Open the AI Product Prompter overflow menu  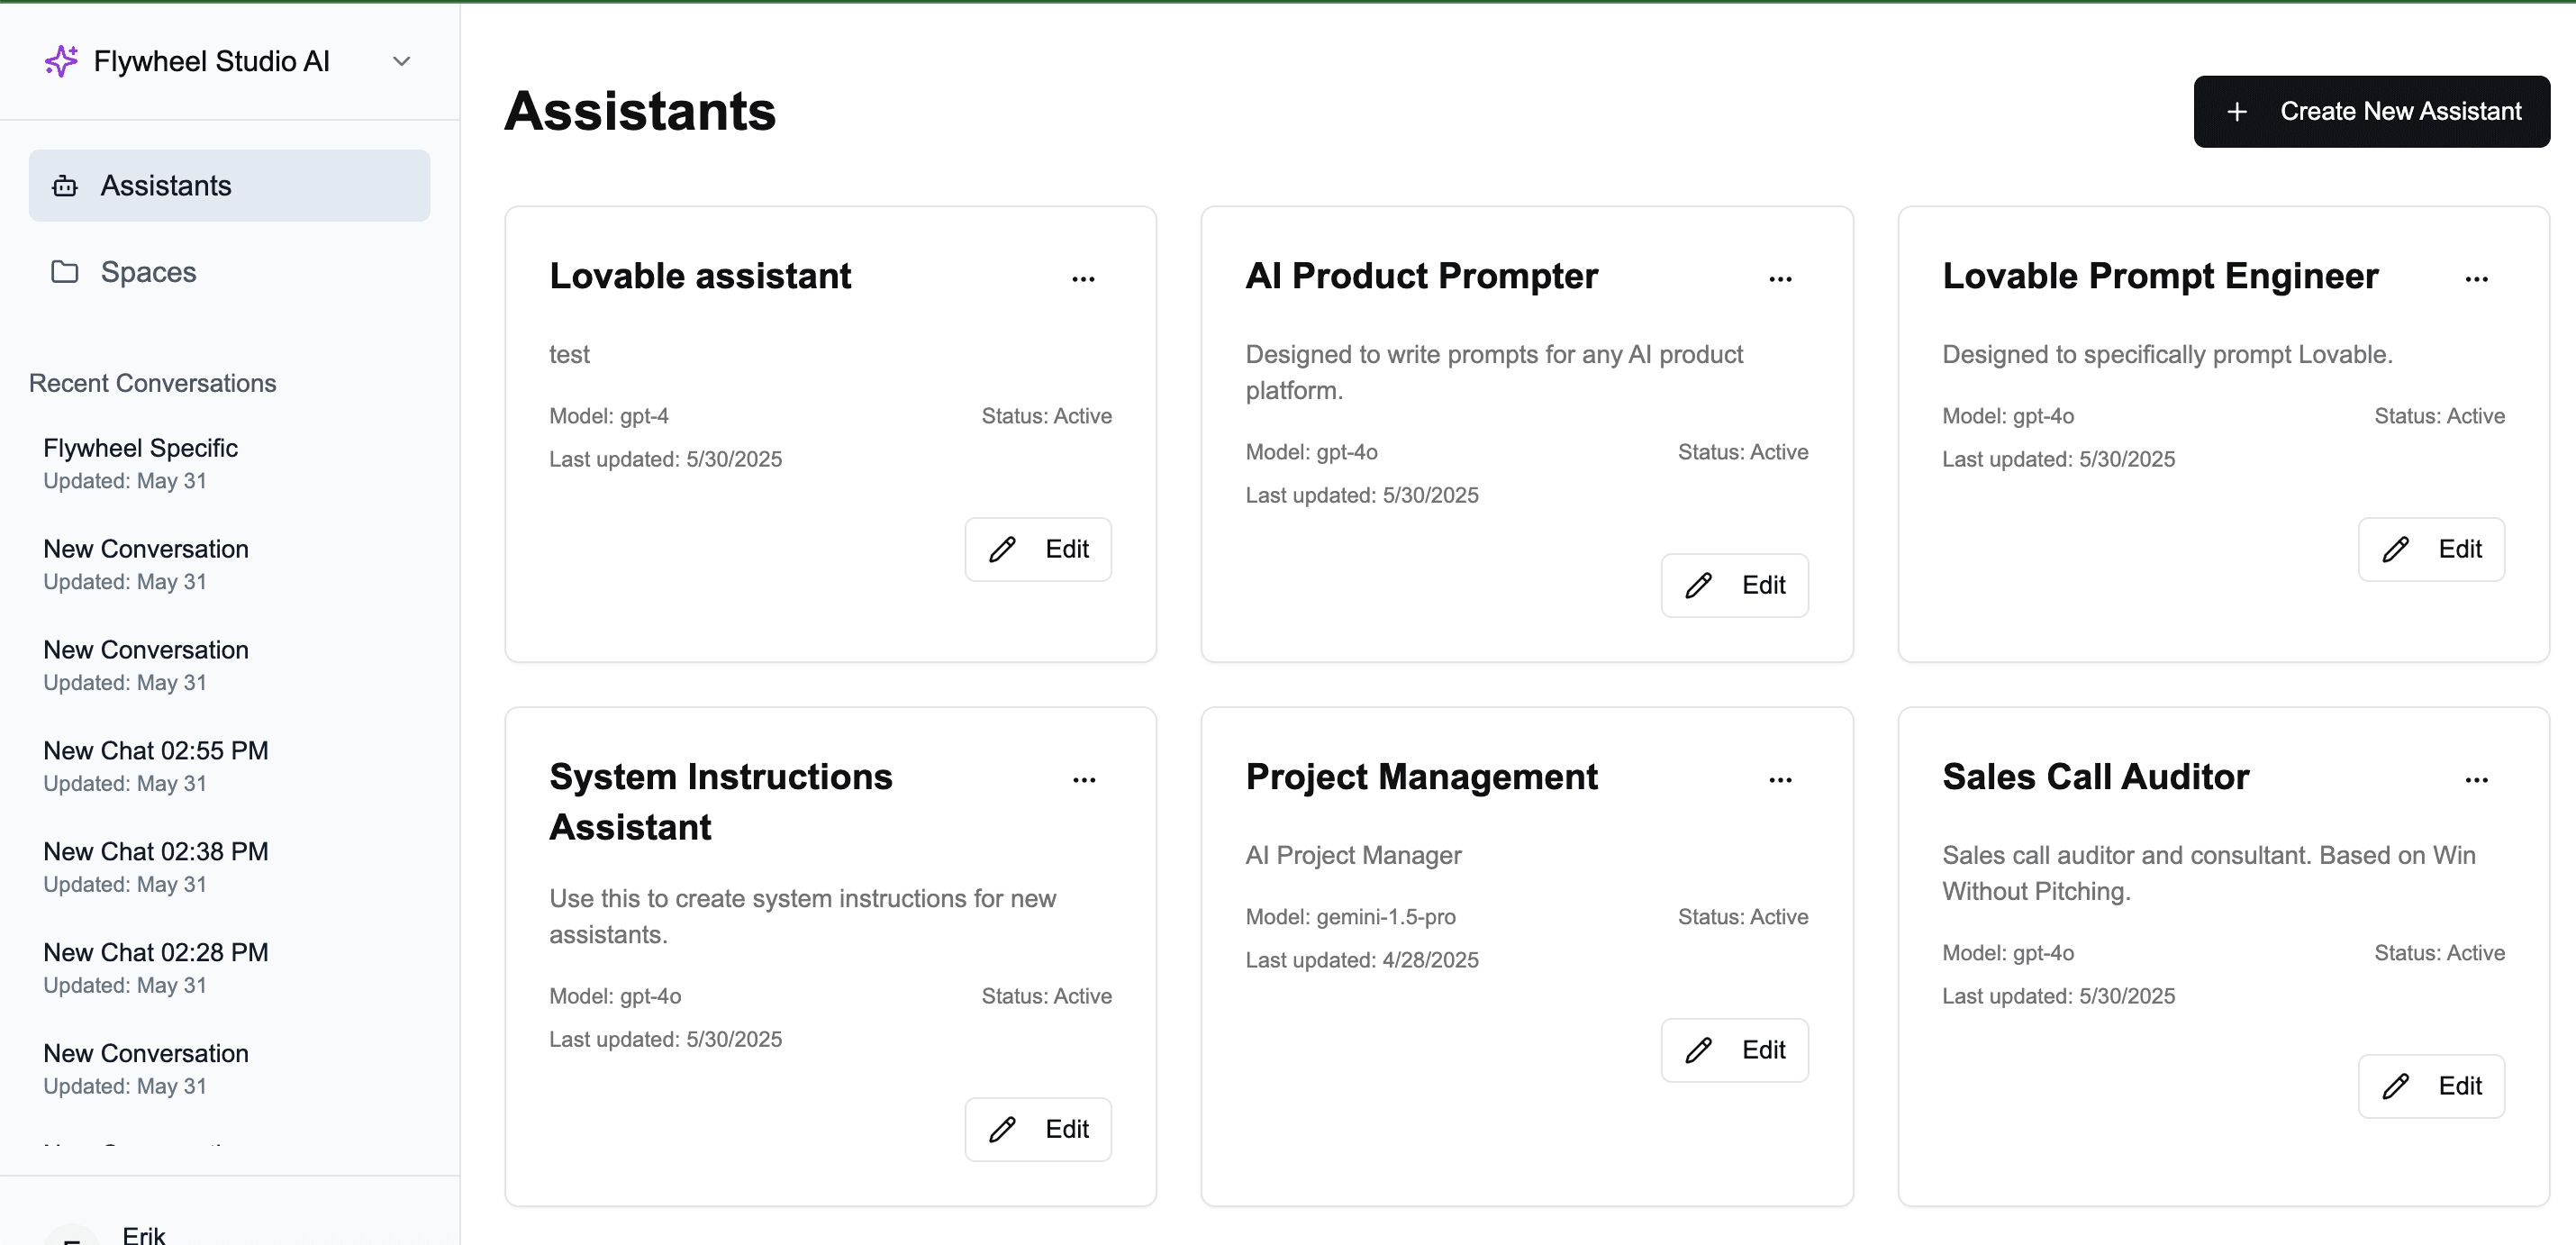1780,278
